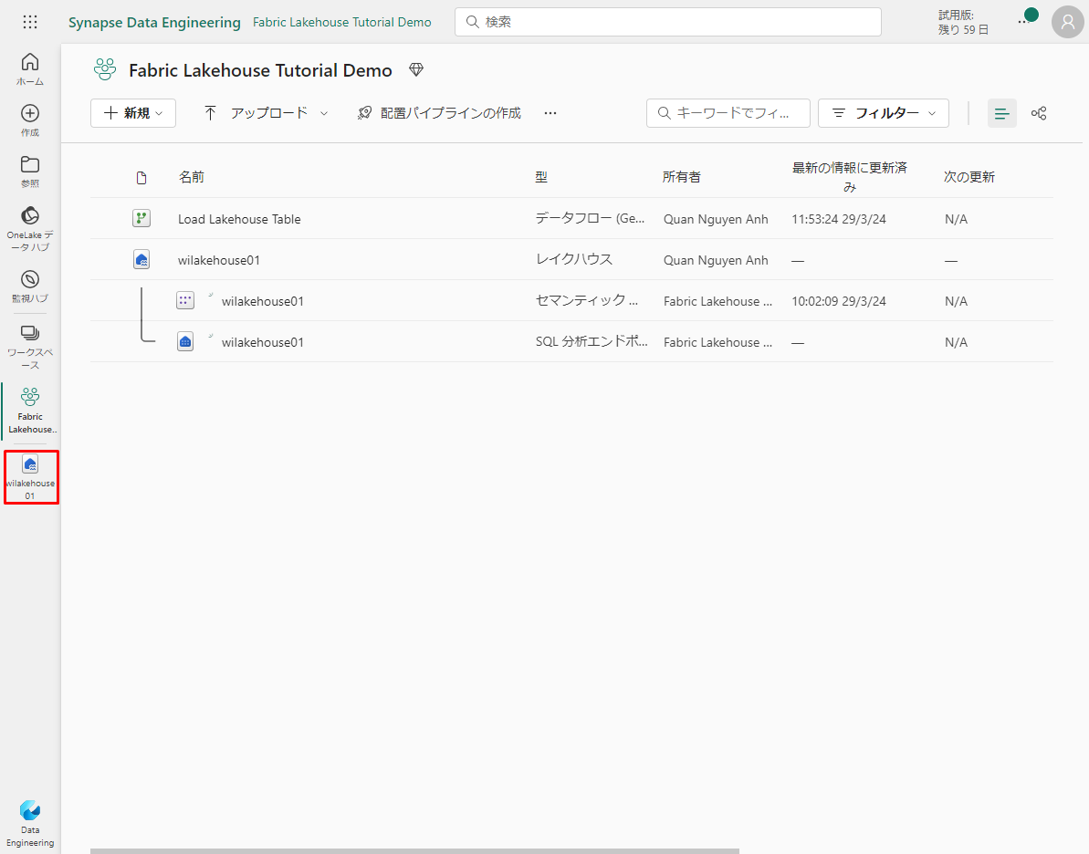Click trial status 残り 59 日 text
1089x854 pixels.
coord(963,30)
